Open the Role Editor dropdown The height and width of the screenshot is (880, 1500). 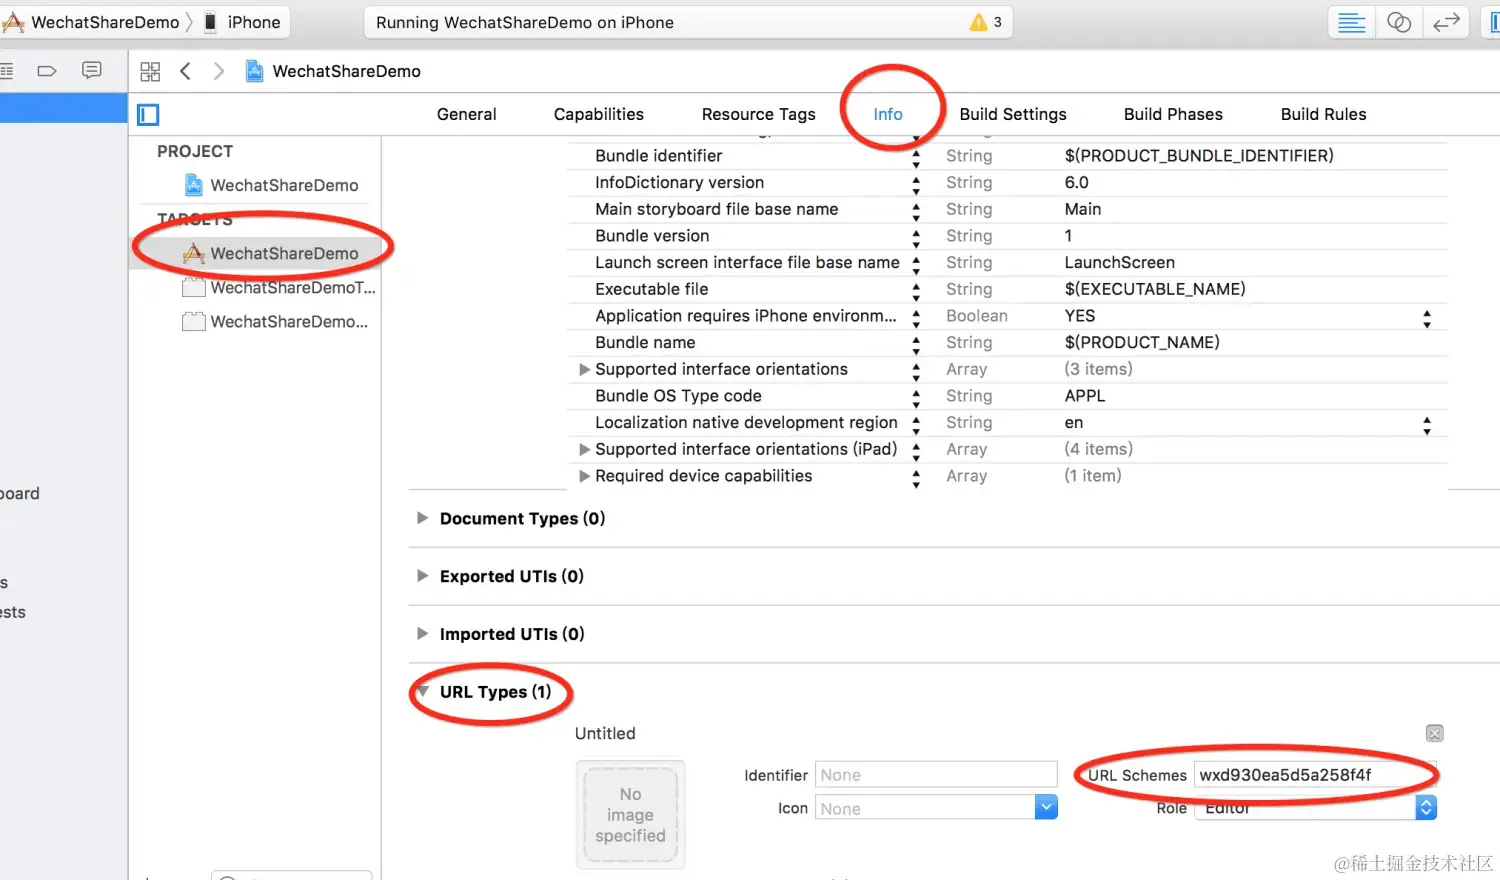pos(1316,808)
